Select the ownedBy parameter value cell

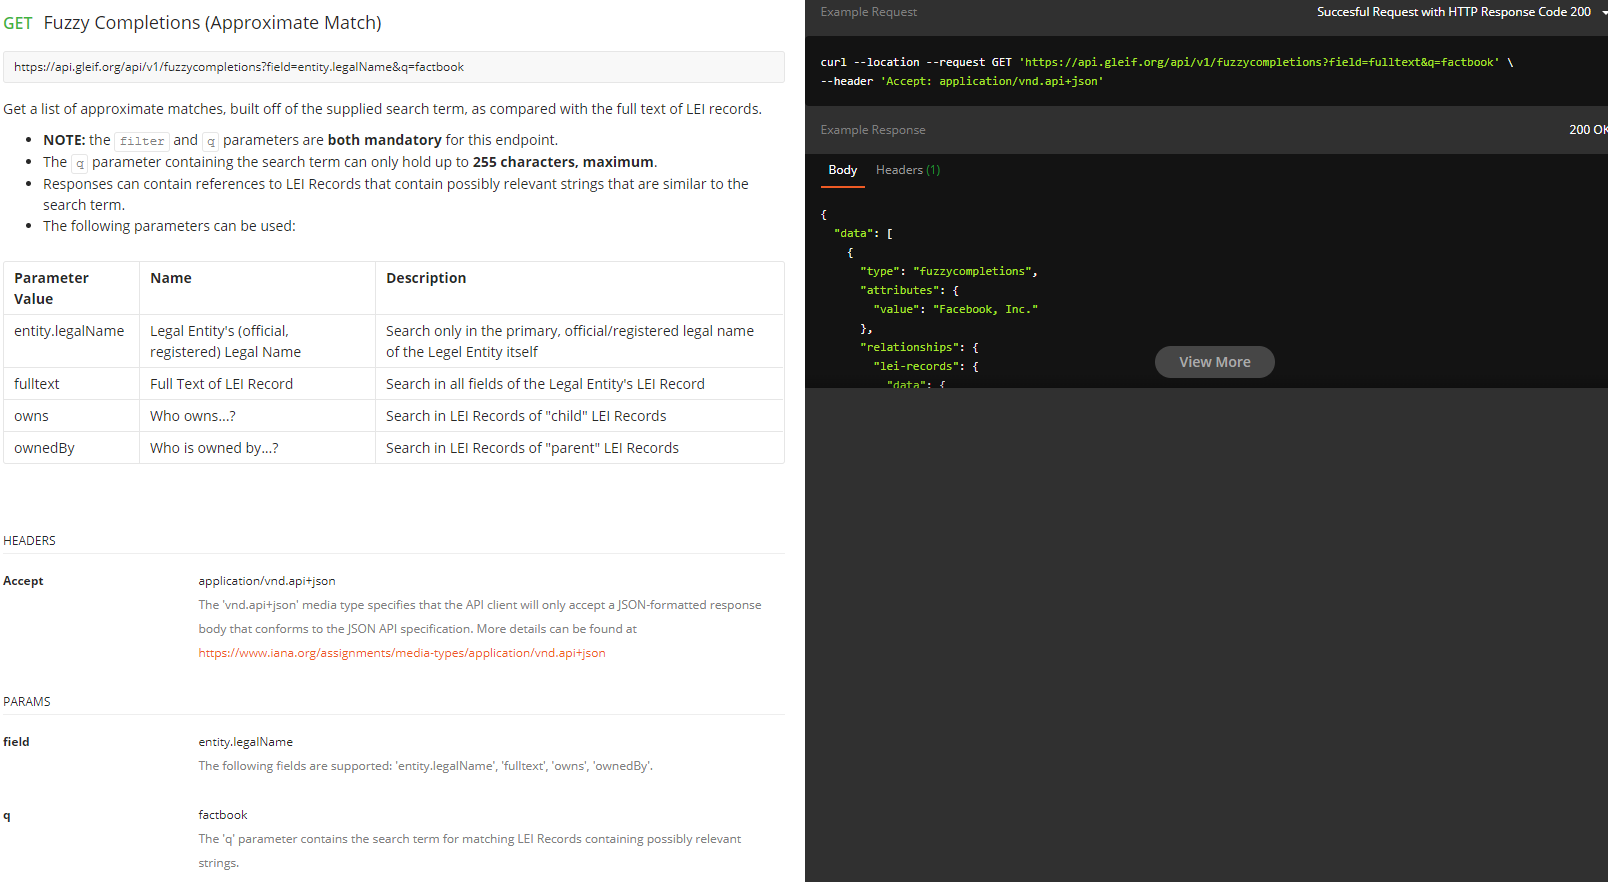44,448
